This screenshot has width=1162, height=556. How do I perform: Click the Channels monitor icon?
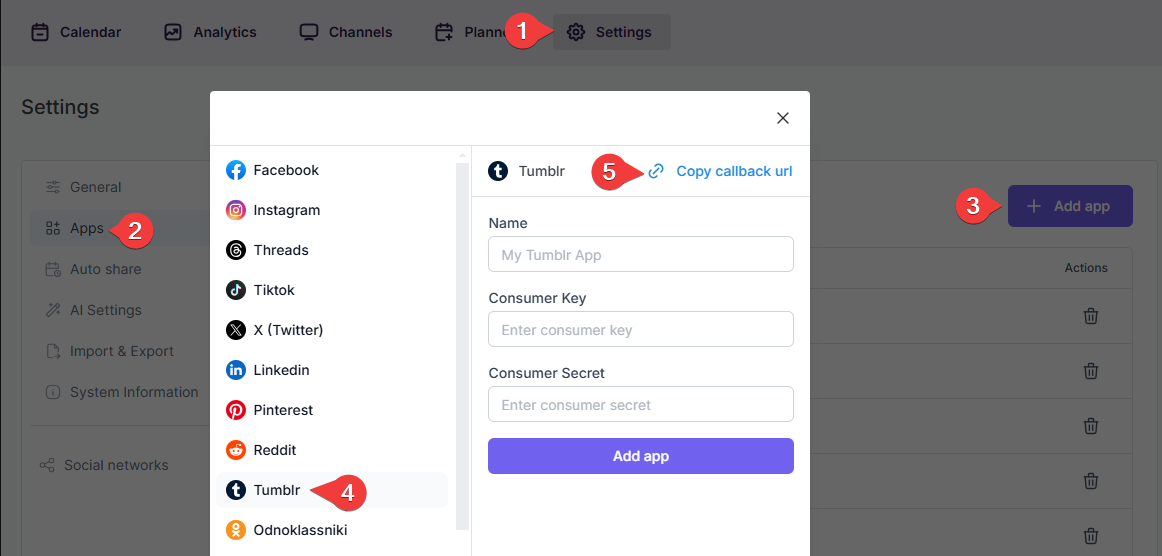(x=308, y=33)
